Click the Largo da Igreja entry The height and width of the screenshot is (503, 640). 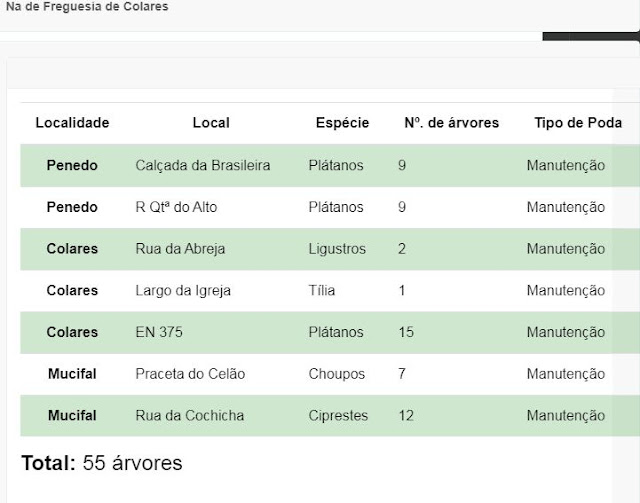click(183, 290)
